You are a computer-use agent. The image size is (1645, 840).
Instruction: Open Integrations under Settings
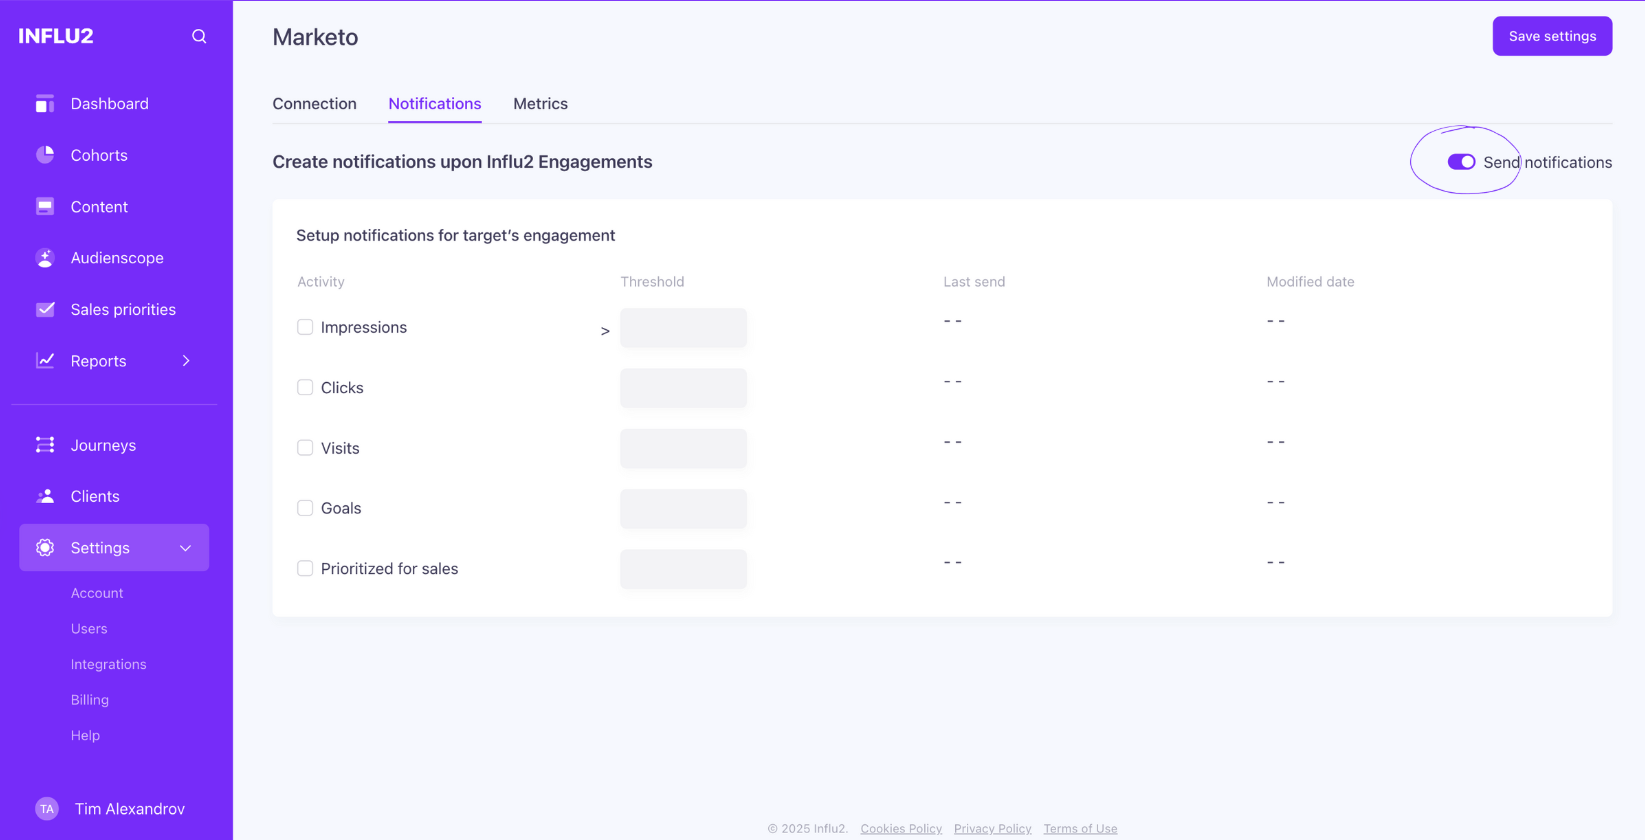click(108, 664)
